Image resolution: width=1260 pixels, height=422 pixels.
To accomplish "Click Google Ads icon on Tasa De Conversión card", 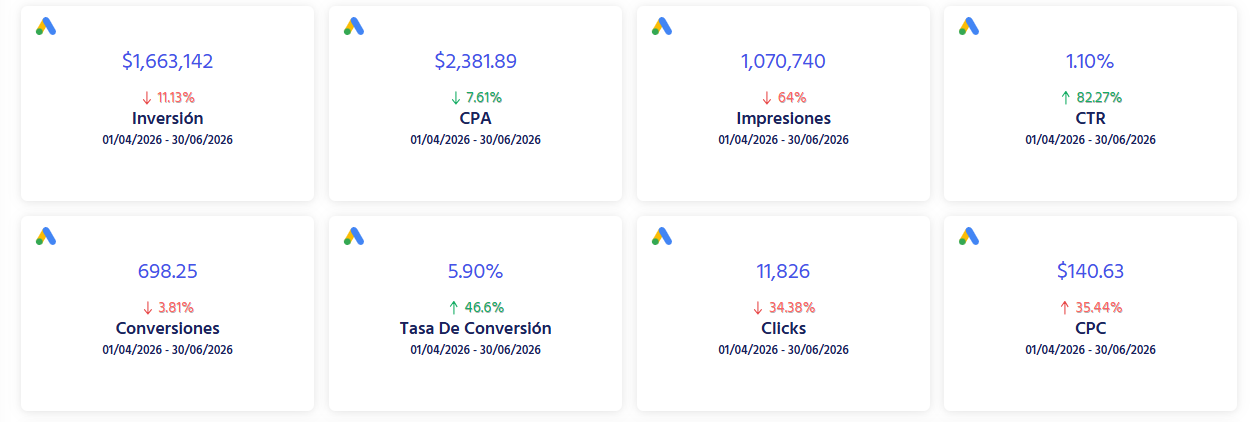I will point(354,236).
